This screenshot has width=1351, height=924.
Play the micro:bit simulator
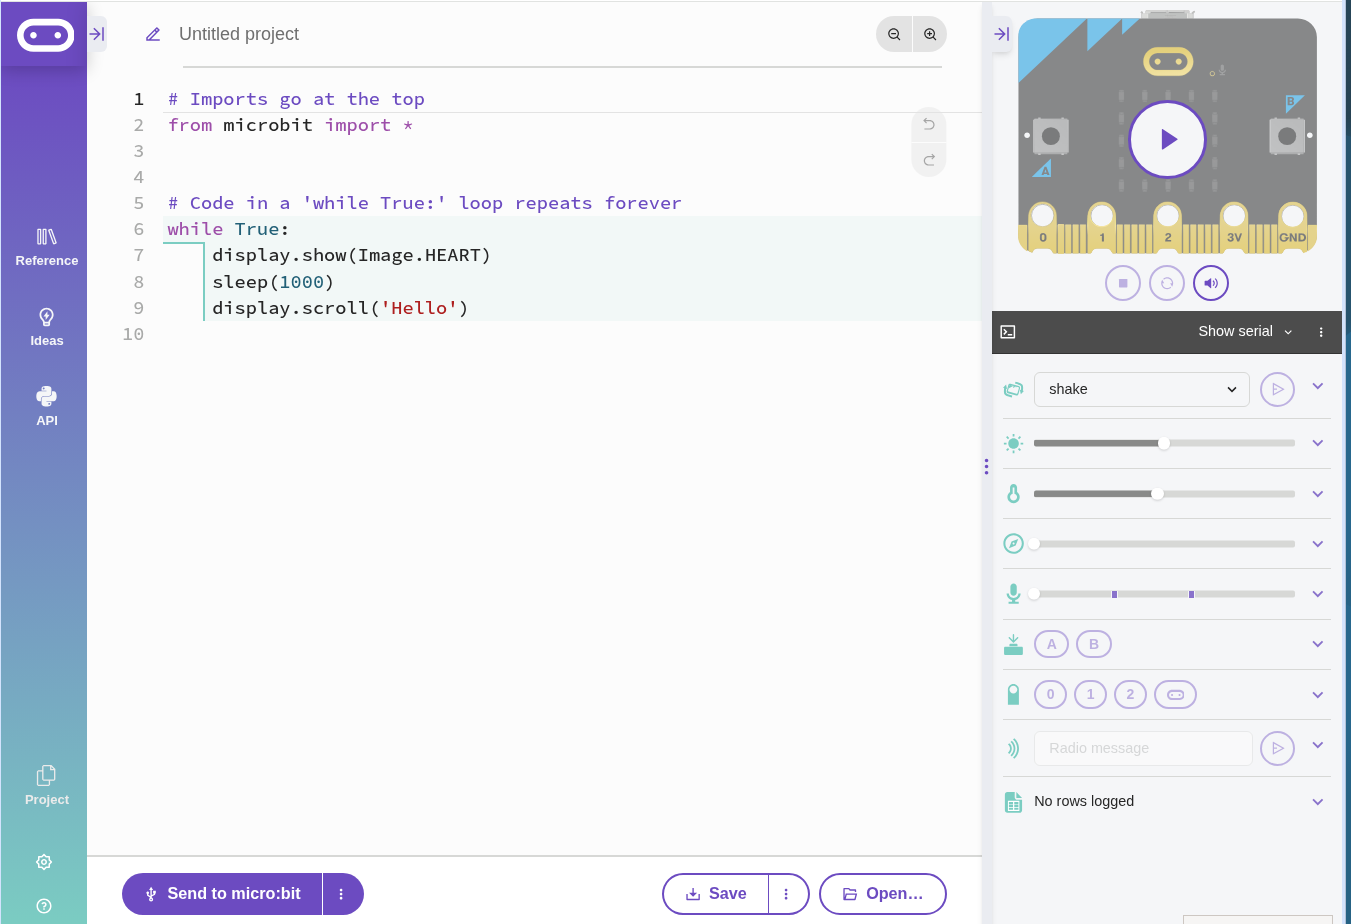pos(1167,139)
